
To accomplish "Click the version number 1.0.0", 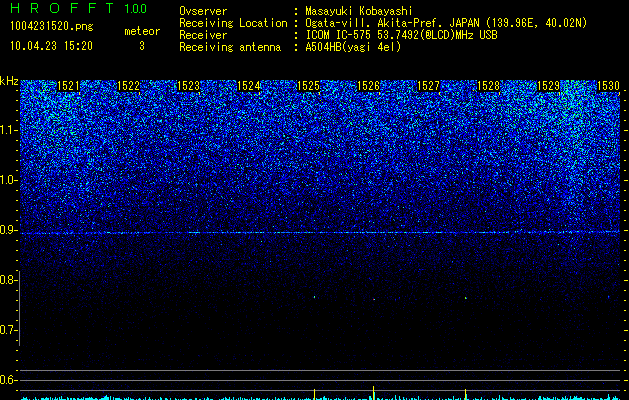I will click(x=135, y=8).
